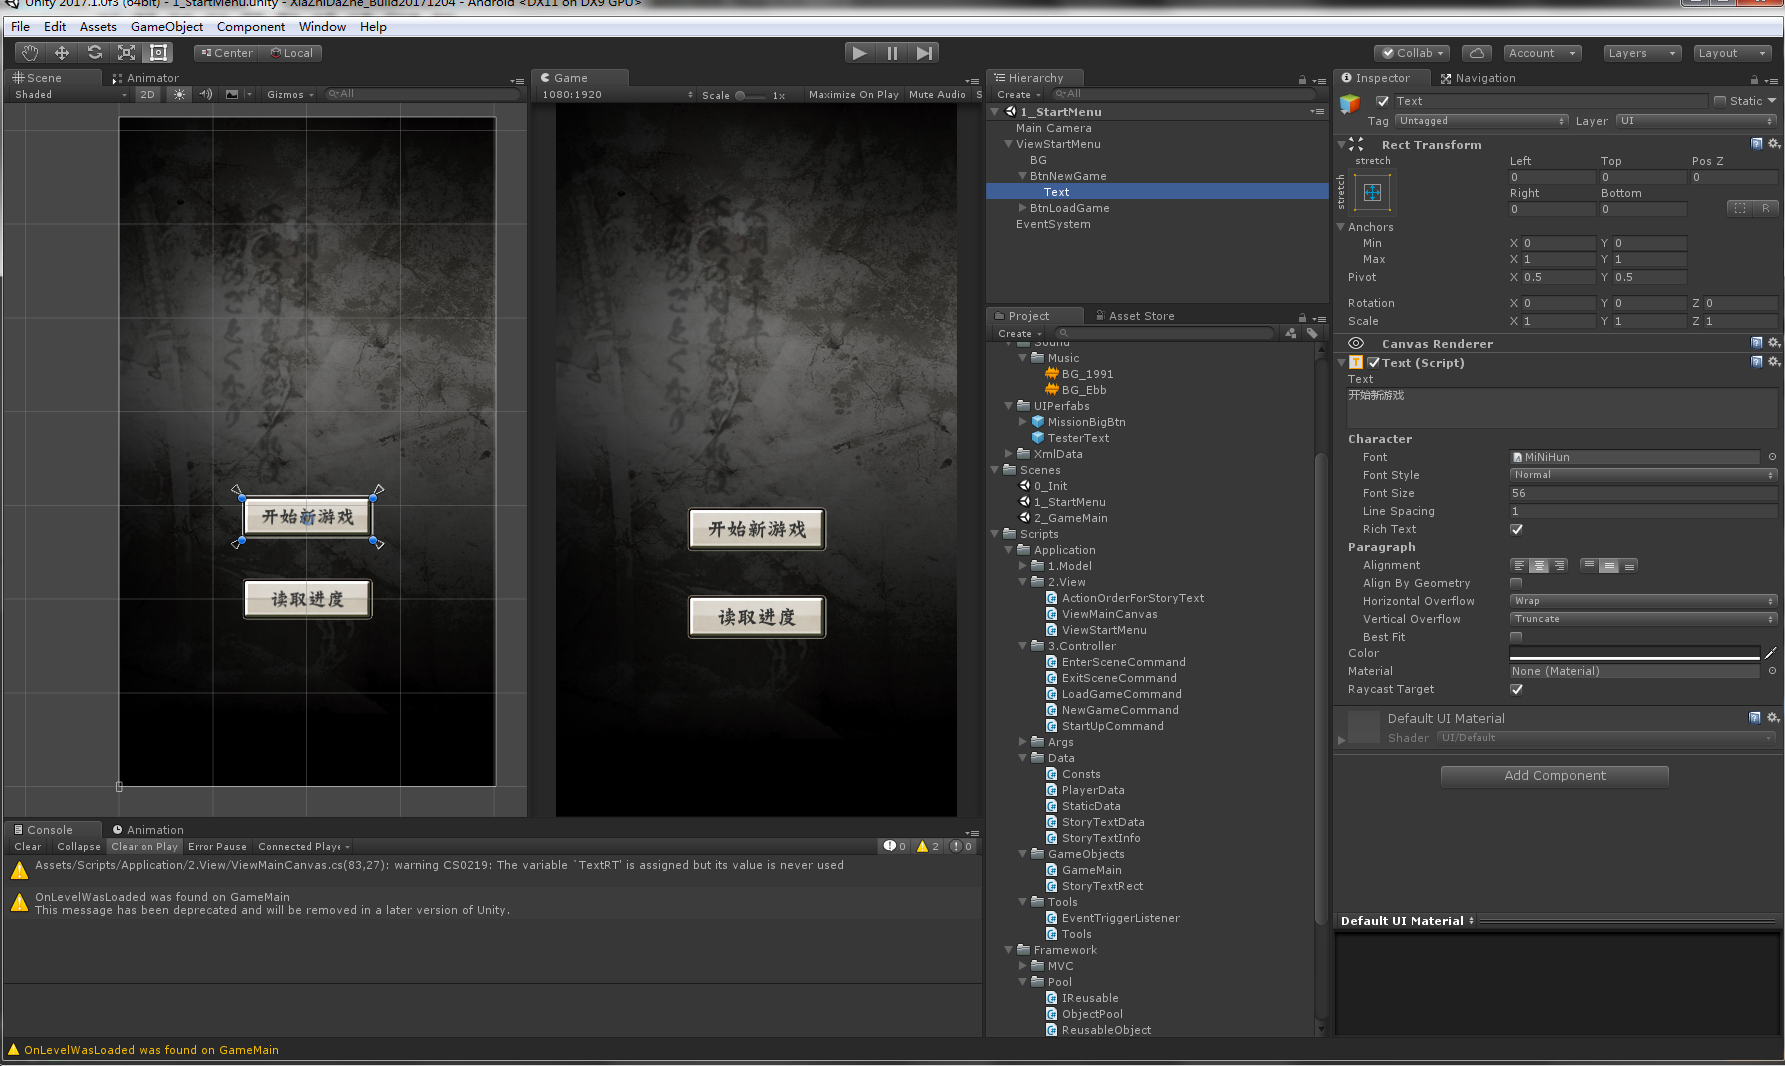Open the Layers dropdown

tap(1641, 53)
